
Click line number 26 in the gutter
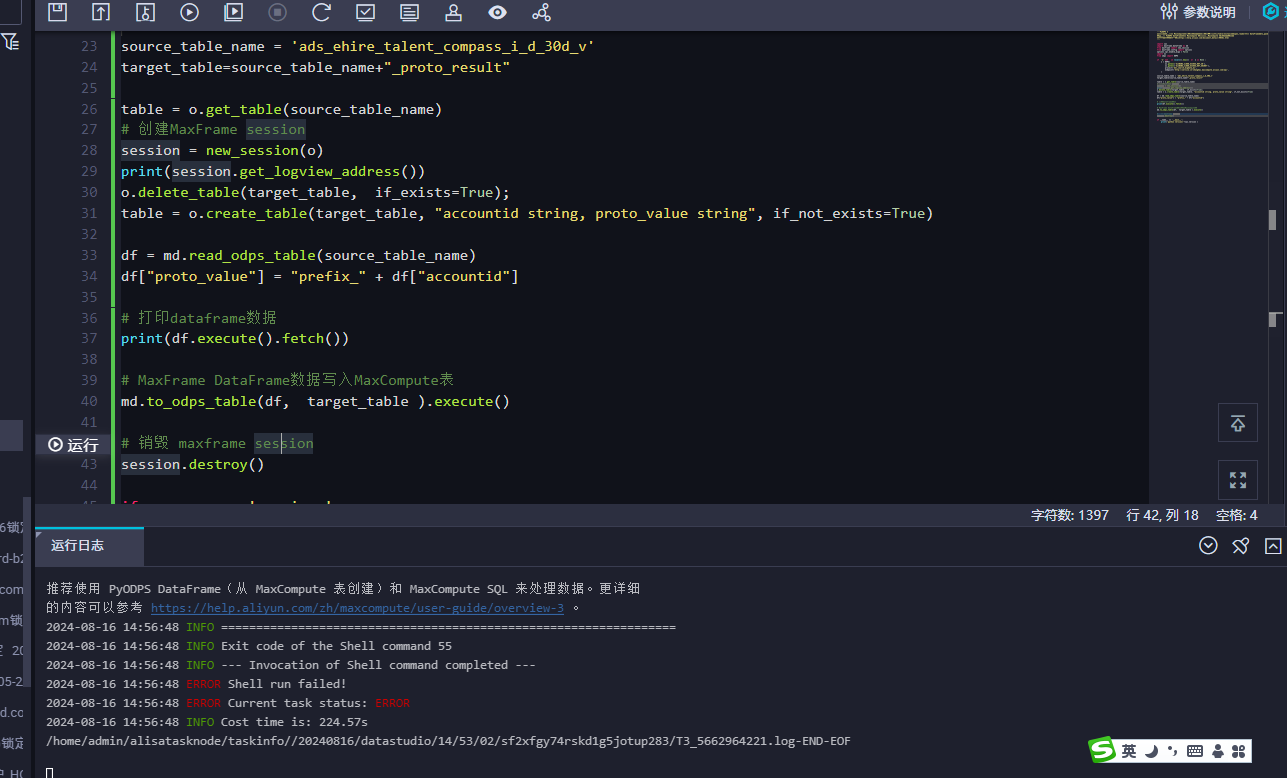89,109
